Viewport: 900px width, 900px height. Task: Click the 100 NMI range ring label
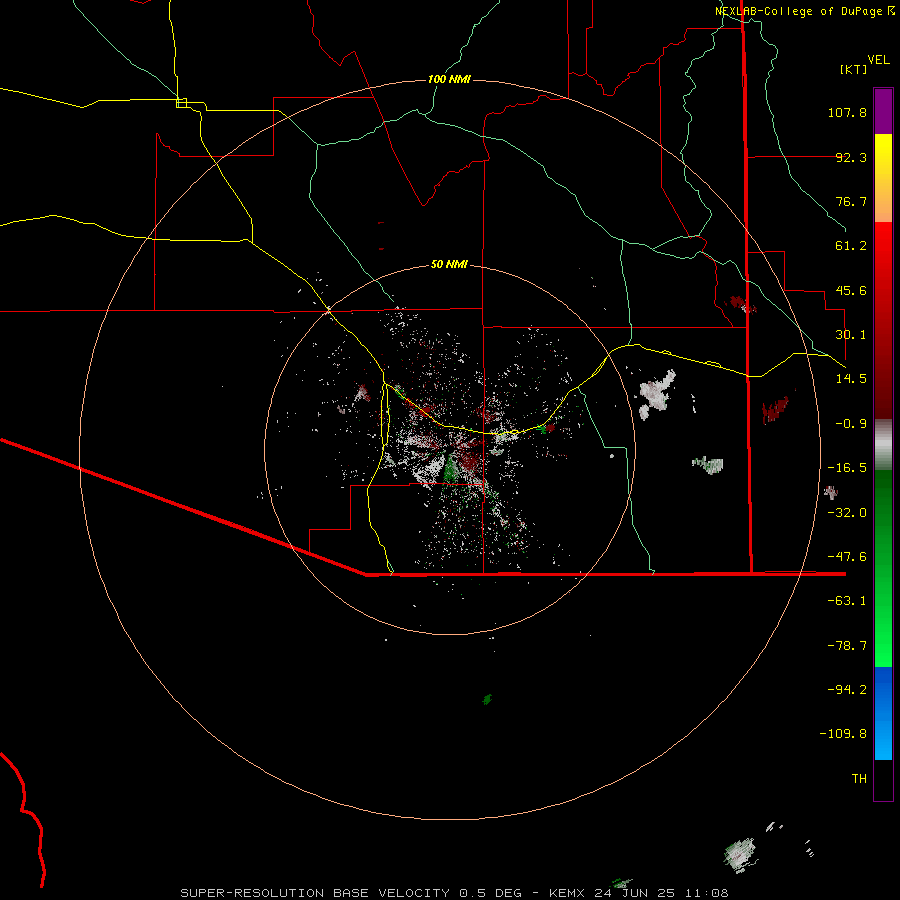[449, 79]
